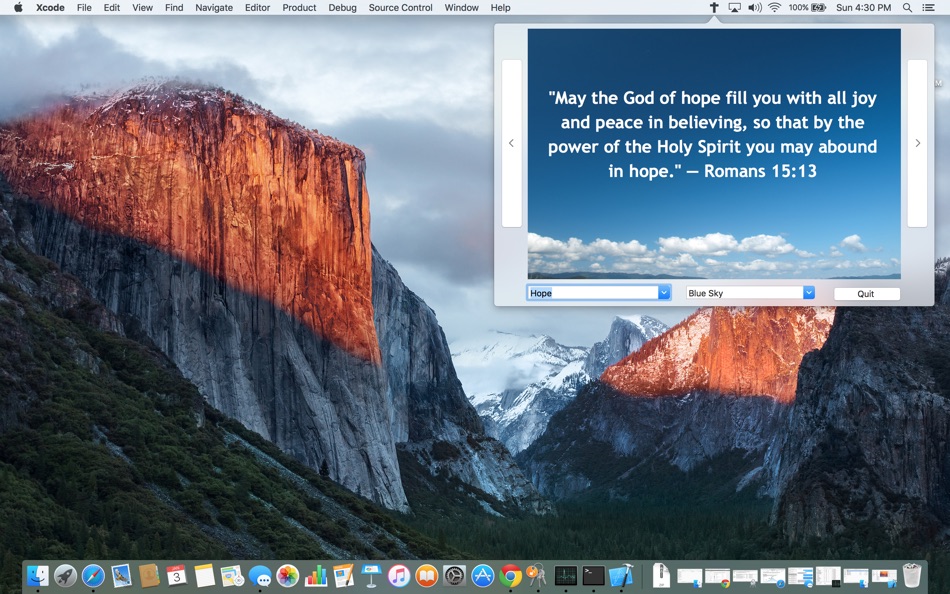Open the Hope category combo box arrow

pyautogui.click(x=664, y=293)
